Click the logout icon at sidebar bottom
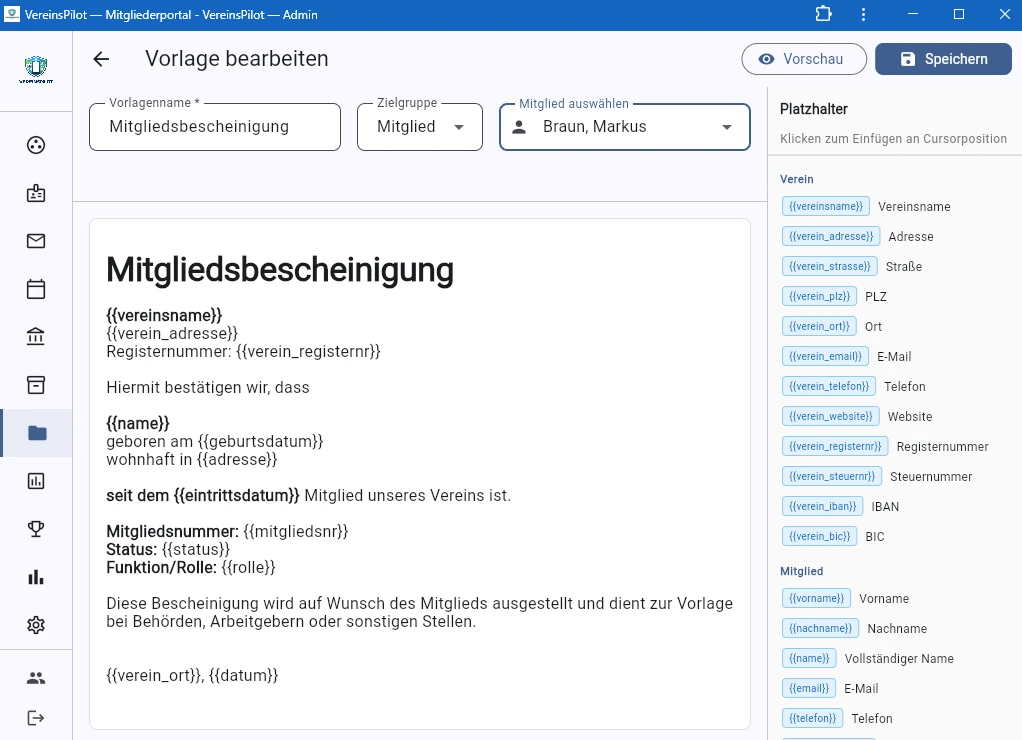The image size is (1022, 740). (x=36, y=717)
